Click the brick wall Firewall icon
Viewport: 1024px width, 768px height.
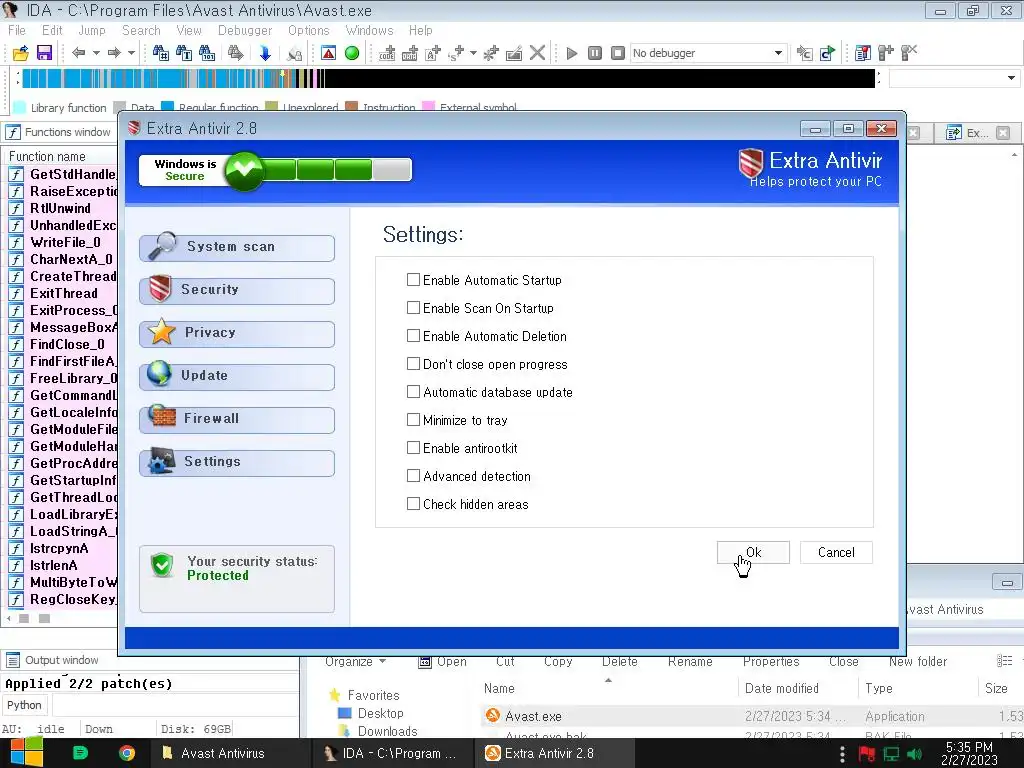click(162, 415)
